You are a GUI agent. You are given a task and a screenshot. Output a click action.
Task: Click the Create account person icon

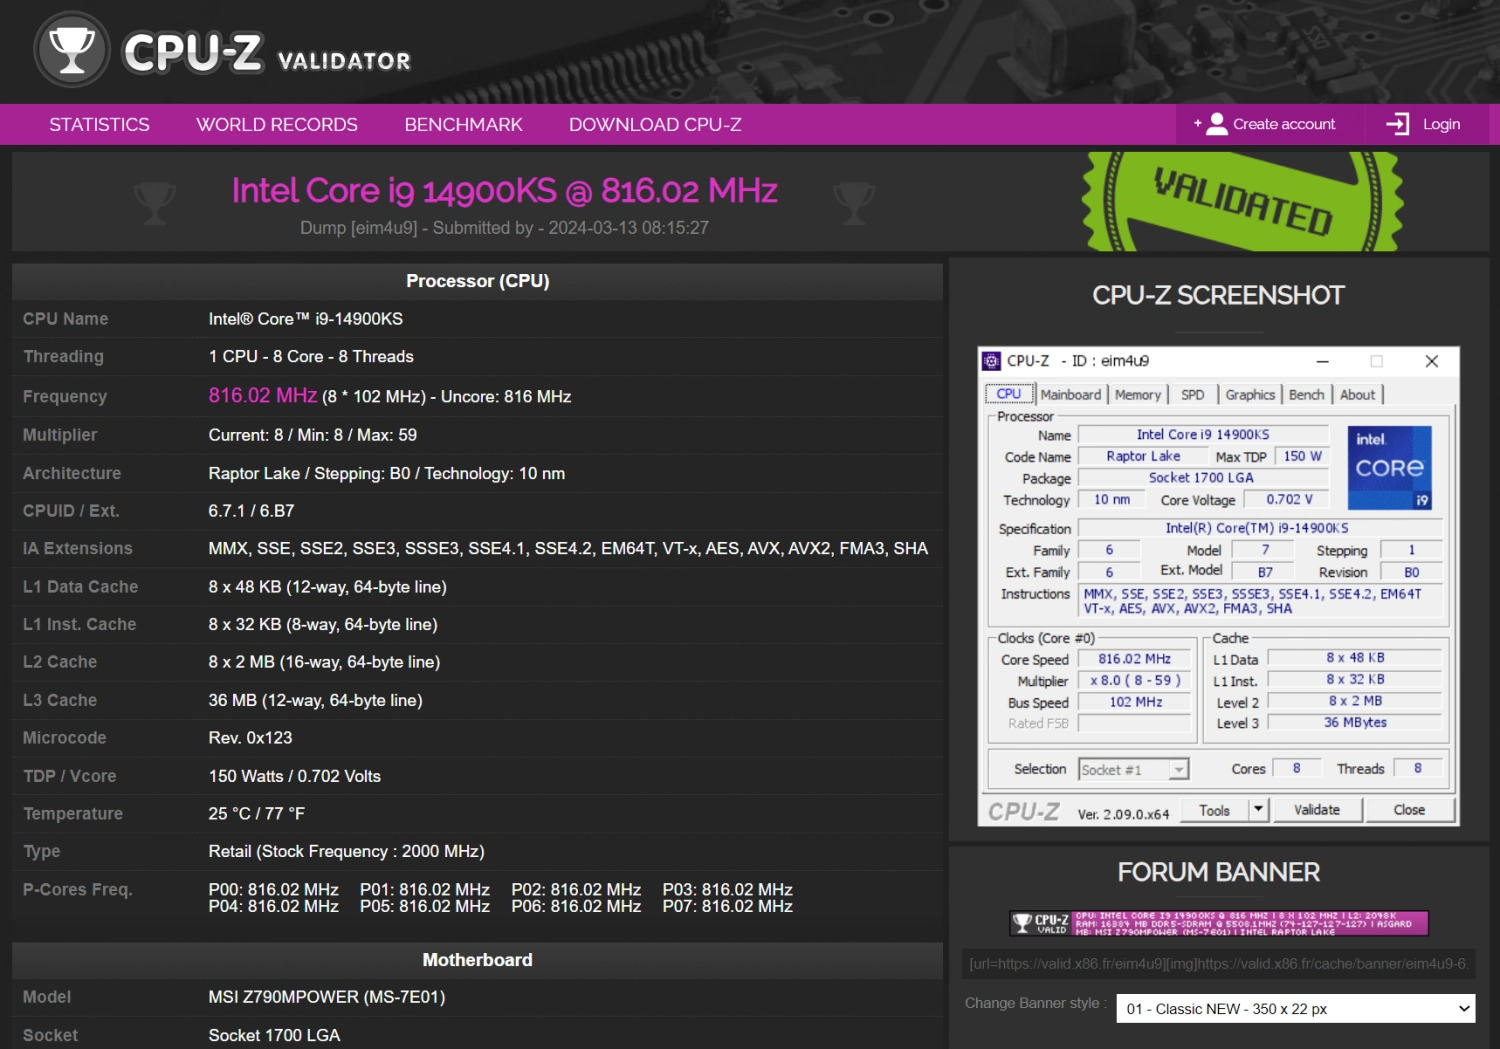(x=1216, y=124)
